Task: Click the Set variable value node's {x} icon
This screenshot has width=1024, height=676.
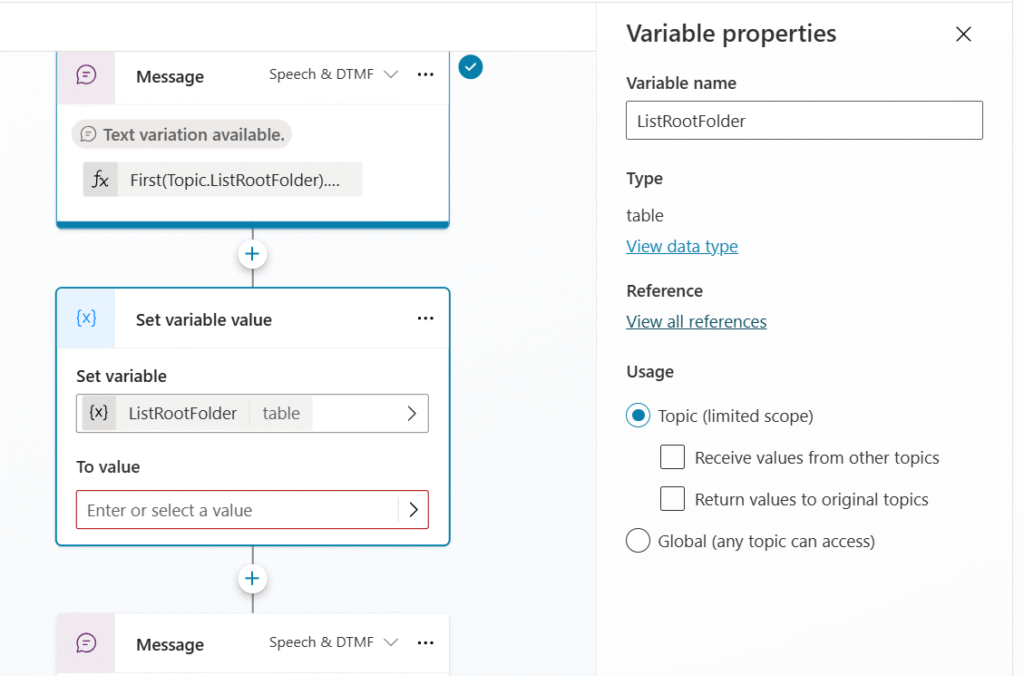Action: 86,318
